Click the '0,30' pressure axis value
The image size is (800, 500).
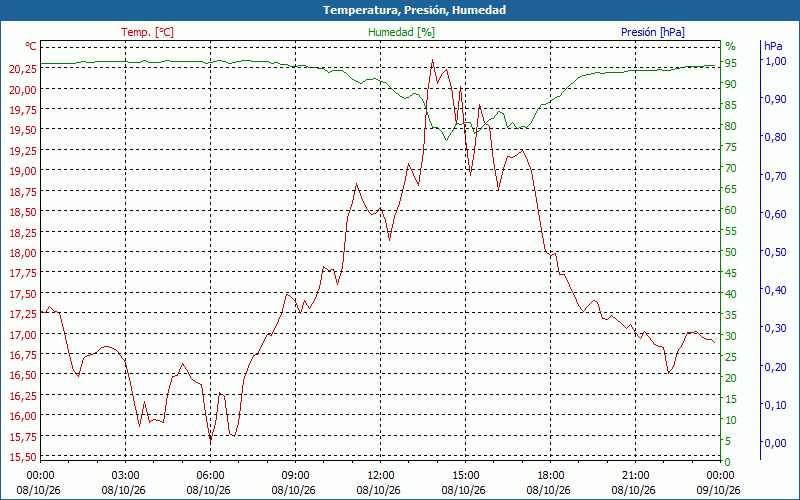pos(776,328)
